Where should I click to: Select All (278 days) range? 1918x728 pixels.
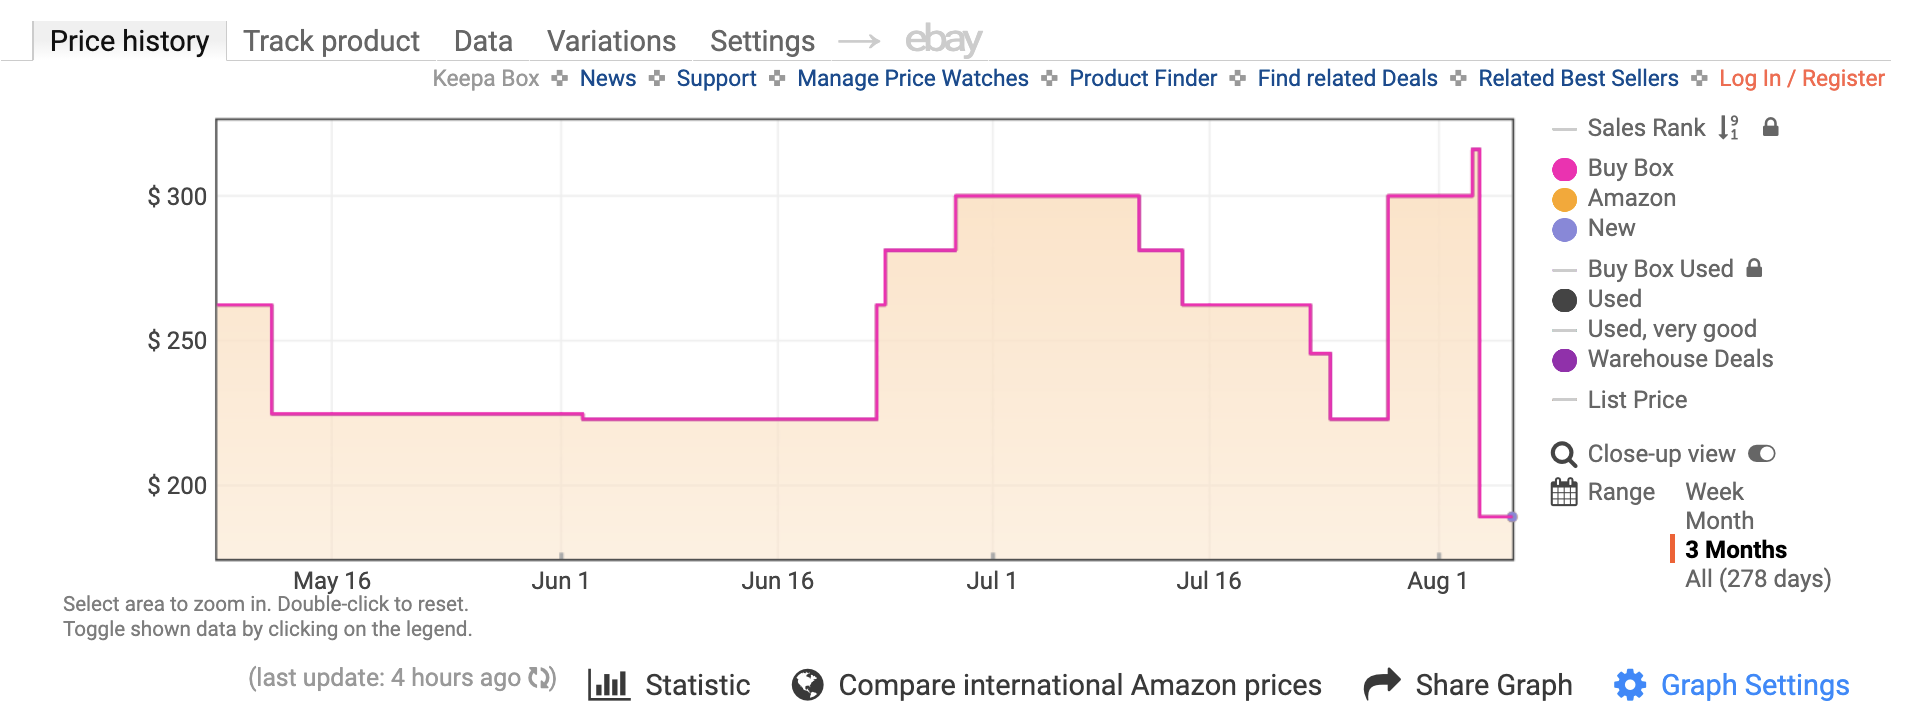1758,579
